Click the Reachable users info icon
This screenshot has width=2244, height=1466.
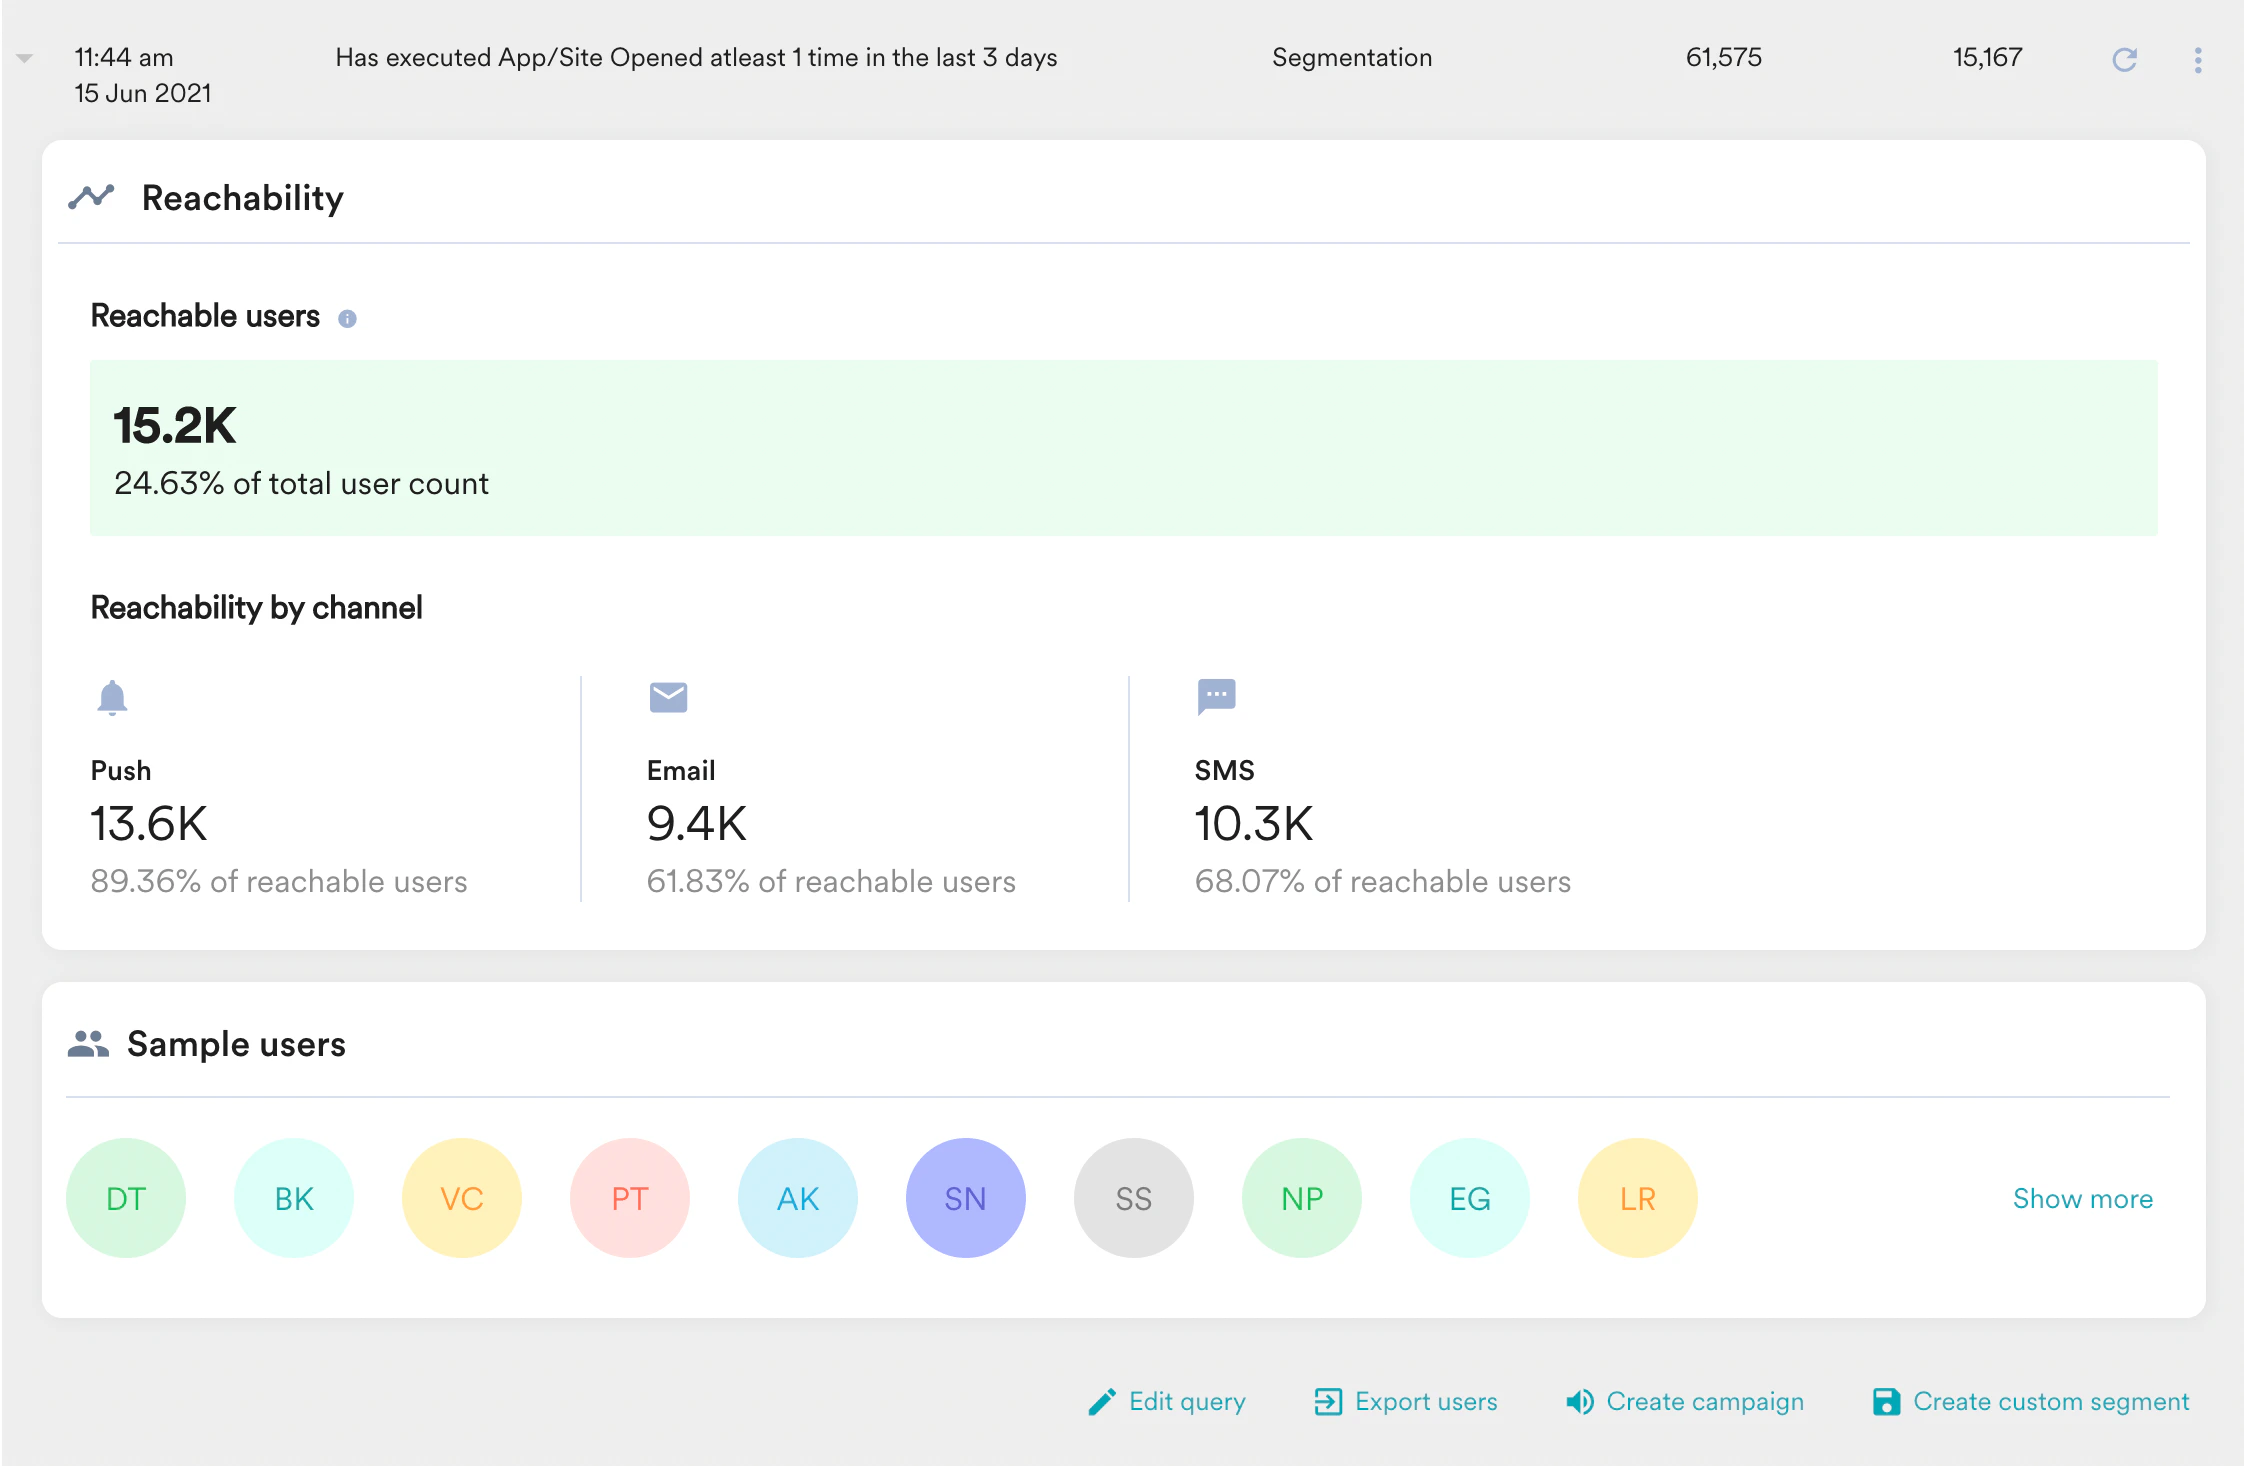[x=347, y=318]
